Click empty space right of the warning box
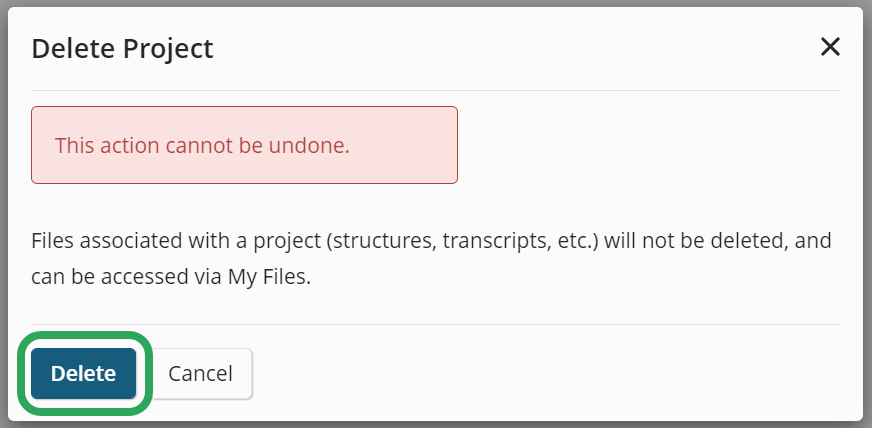872x428 pixels. click(650, 145)
